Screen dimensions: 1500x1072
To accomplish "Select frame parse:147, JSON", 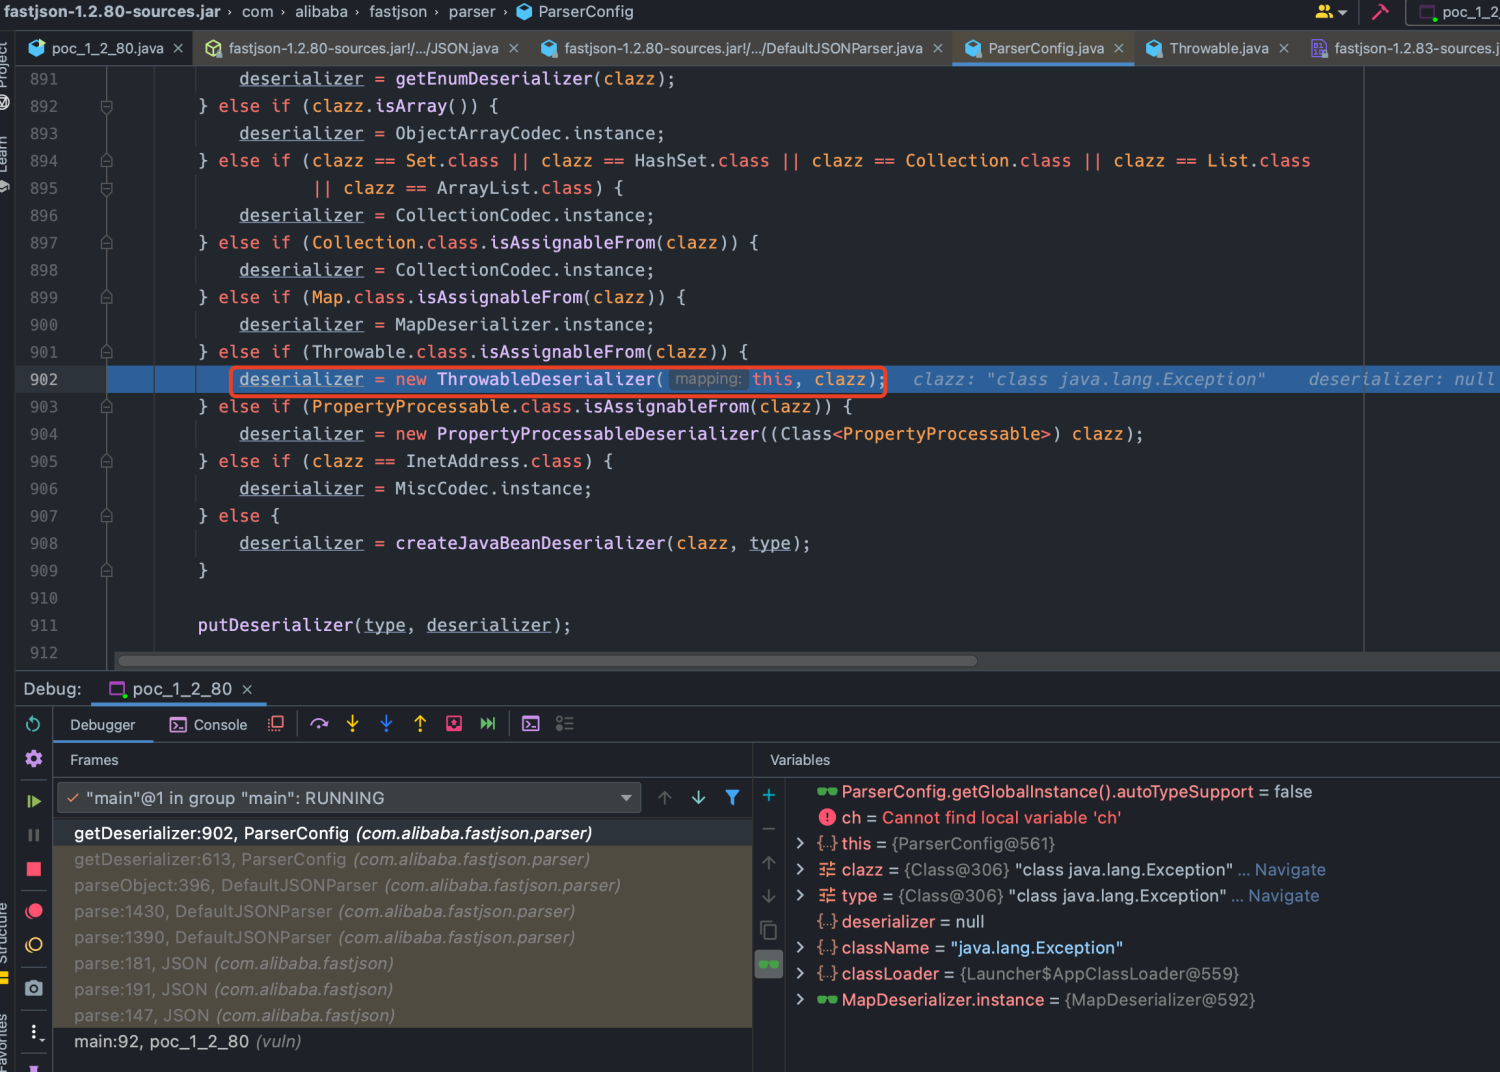I will (402, 1015).
